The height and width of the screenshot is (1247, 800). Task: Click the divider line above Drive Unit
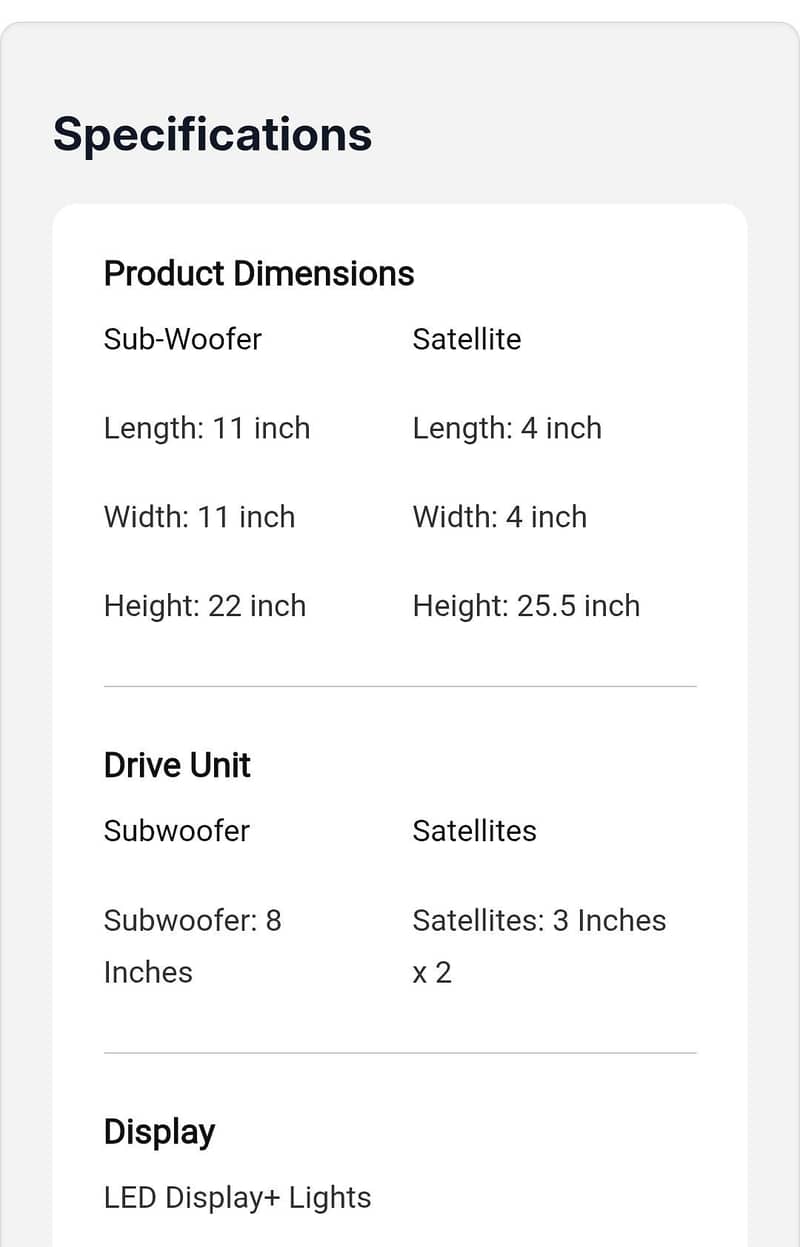coord(400,686)
